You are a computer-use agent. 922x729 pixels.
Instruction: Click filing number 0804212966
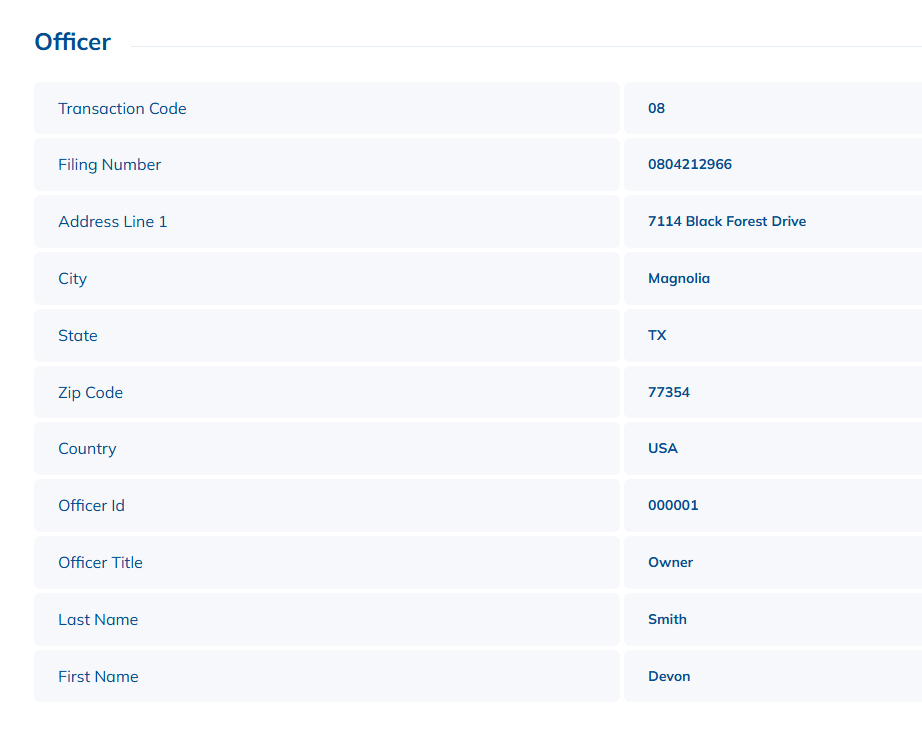[x=689, y=165]
